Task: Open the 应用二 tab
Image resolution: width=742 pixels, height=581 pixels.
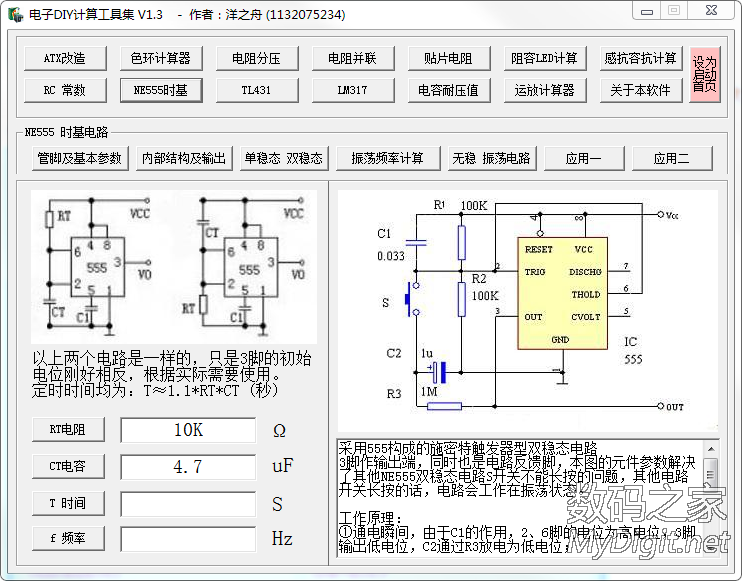Action: coord(672,158)
